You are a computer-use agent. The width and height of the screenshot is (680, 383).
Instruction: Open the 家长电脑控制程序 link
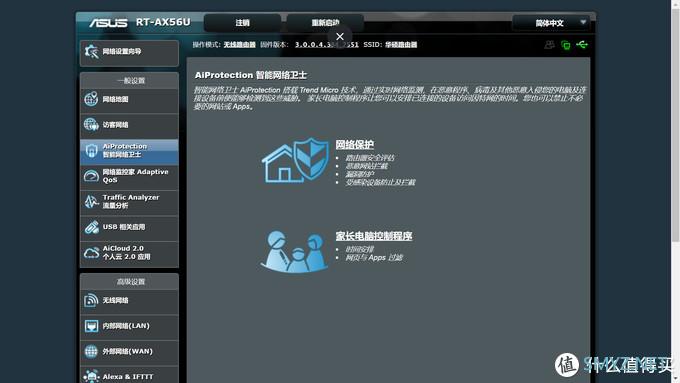click(373, 236)
